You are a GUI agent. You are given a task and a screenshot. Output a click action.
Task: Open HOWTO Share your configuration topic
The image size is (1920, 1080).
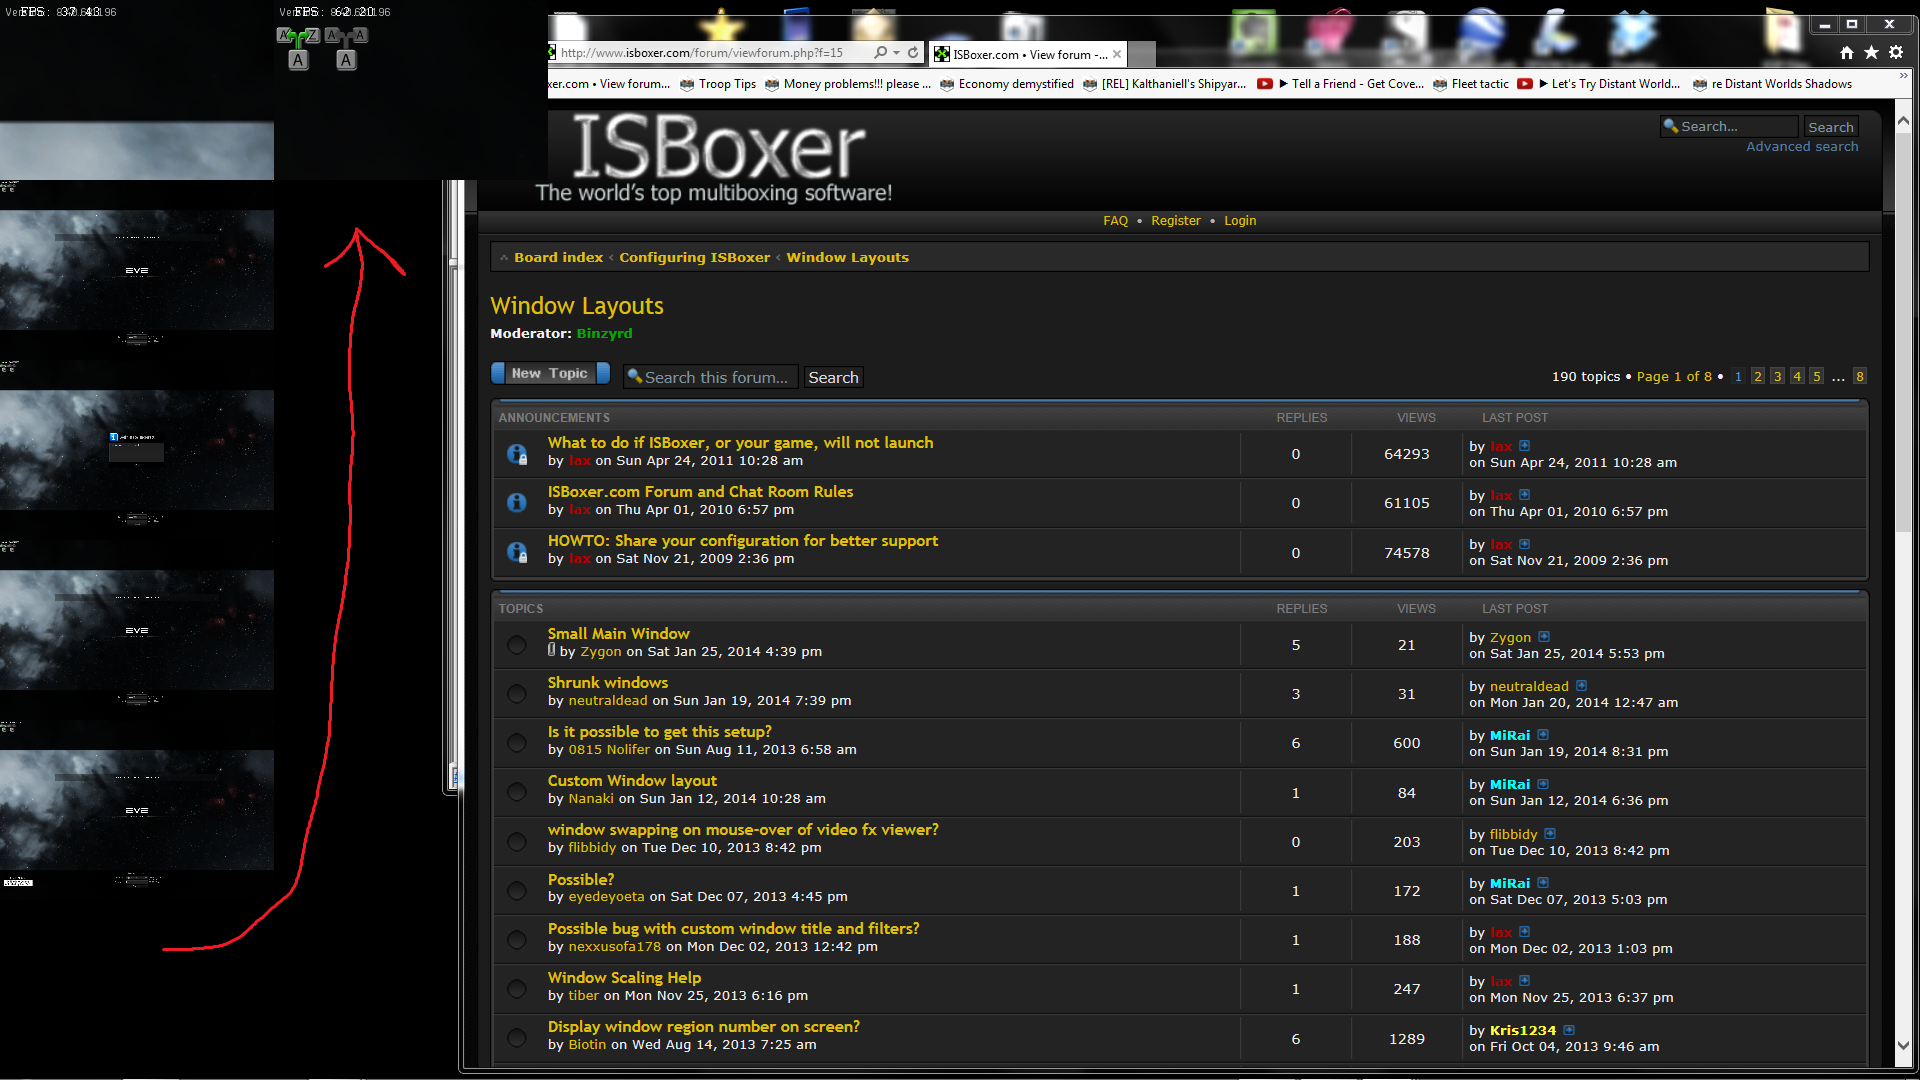[742, 541]
